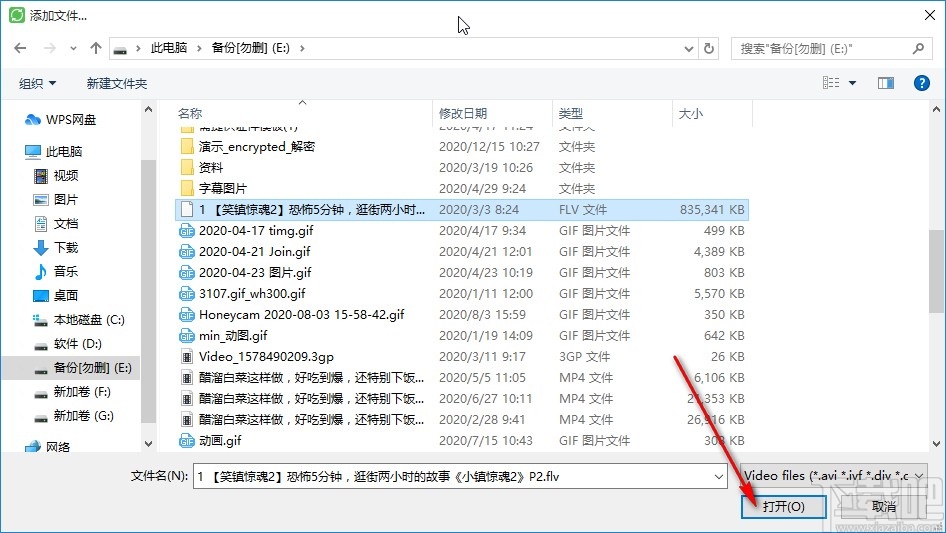This screenshot has height=533, width=946.
Task: Click the 打开(O) button
Action: point(784,506)
